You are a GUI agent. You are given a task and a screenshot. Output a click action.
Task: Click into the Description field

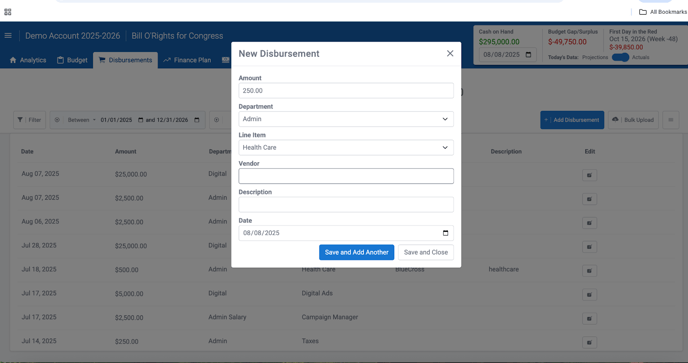tap(346, 205)
